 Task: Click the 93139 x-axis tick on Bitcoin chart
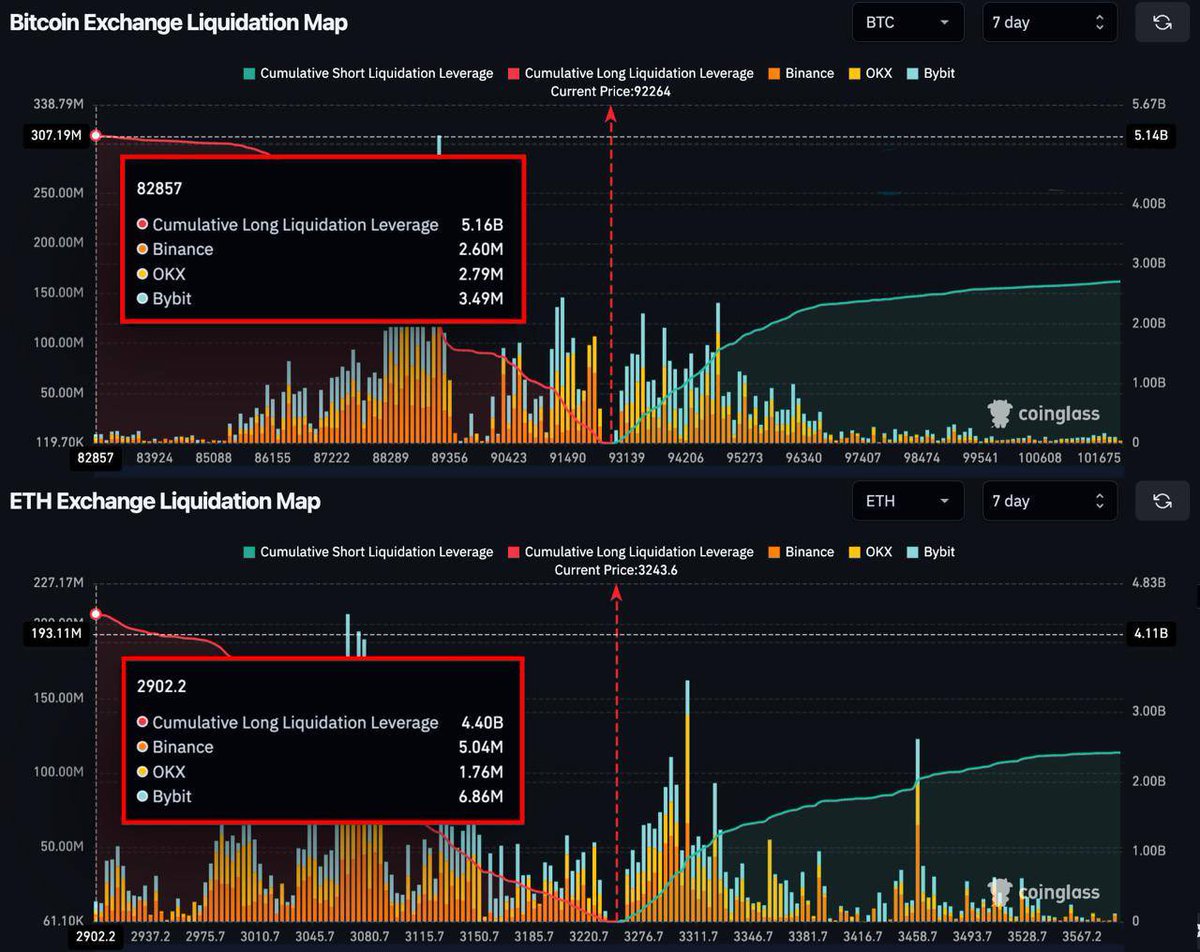pyautogui.click(x=627, y=458)
